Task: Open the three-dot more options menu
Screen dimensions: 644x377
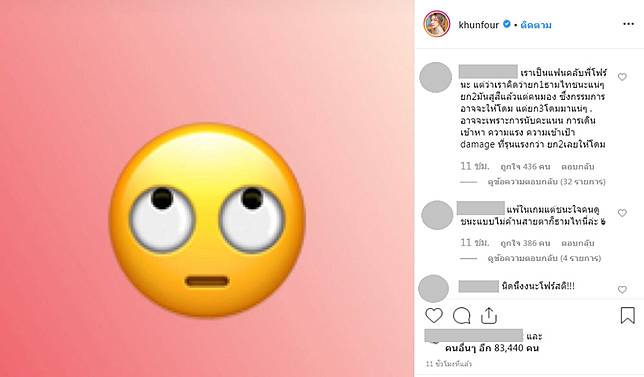Action: click(x=628, y=24)
